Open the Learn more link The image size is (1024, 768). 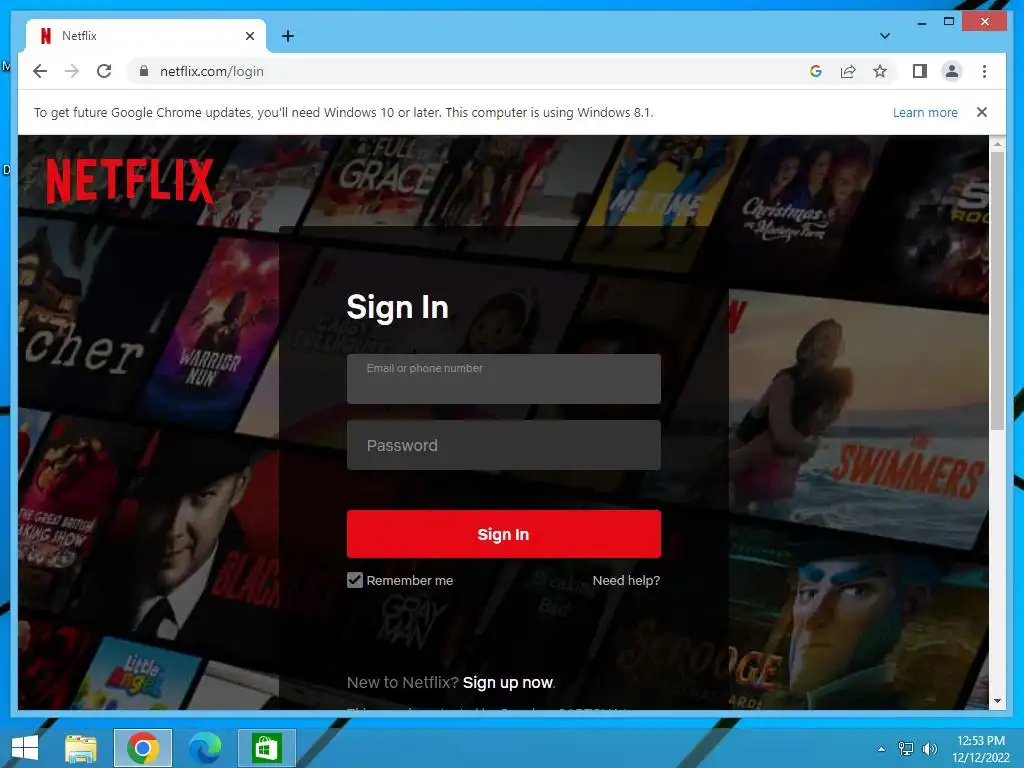coord(925,112)
